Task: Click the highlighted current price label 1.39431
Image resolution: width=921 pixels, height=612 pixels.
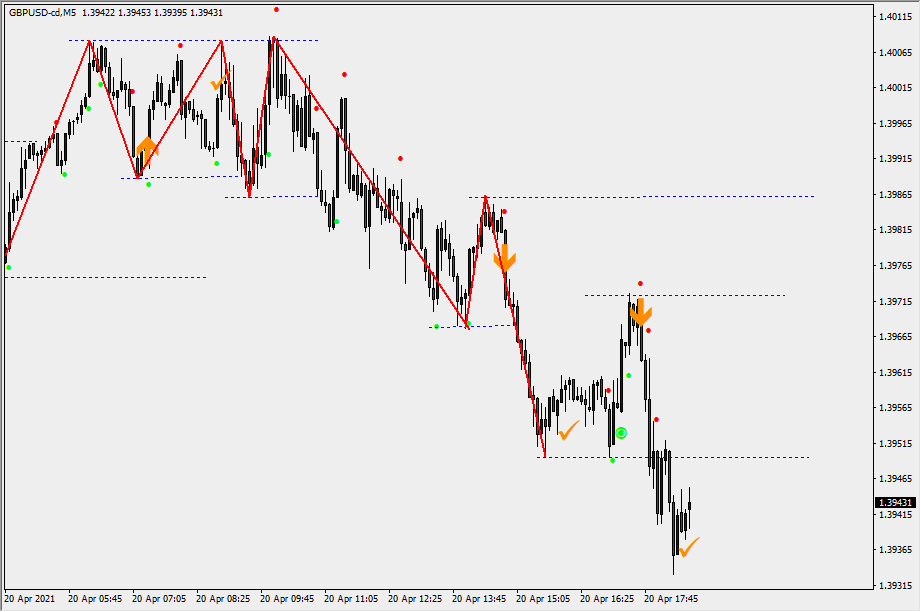Action: coord(896,502)
